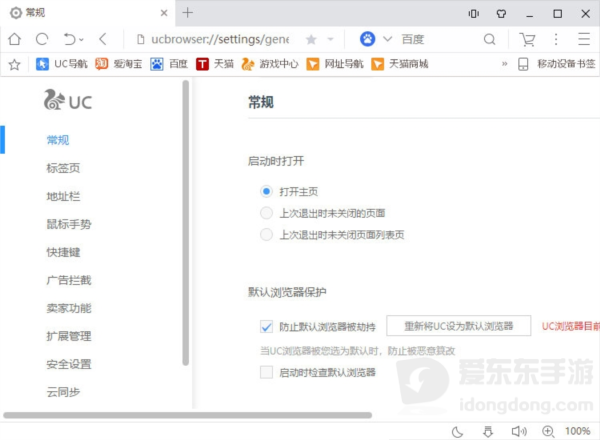Screen dimensions: 600x440
Task: Reload the page with the refresh icon
Action: coord(42,39)
